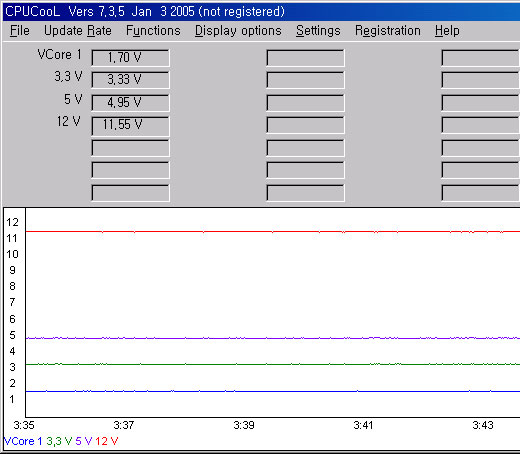Click the empty field below 12 V reading

(130, 148)
